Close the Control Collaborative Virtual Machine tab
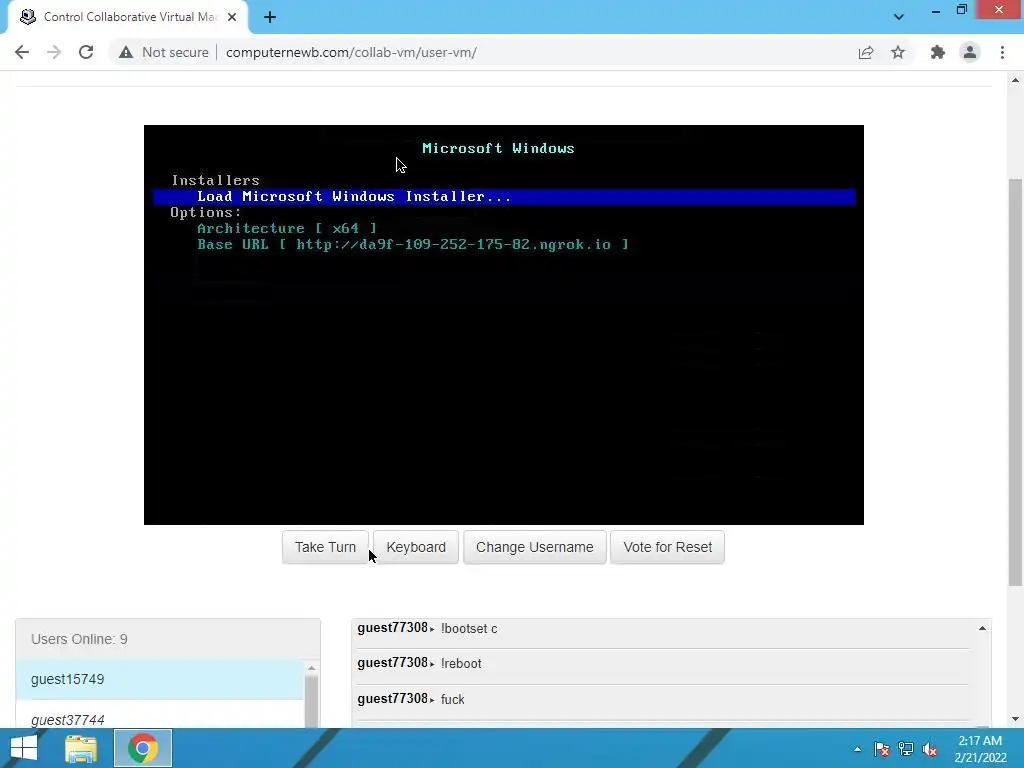Viewport: 1024px width, 768px height. [x=232, y=17]
